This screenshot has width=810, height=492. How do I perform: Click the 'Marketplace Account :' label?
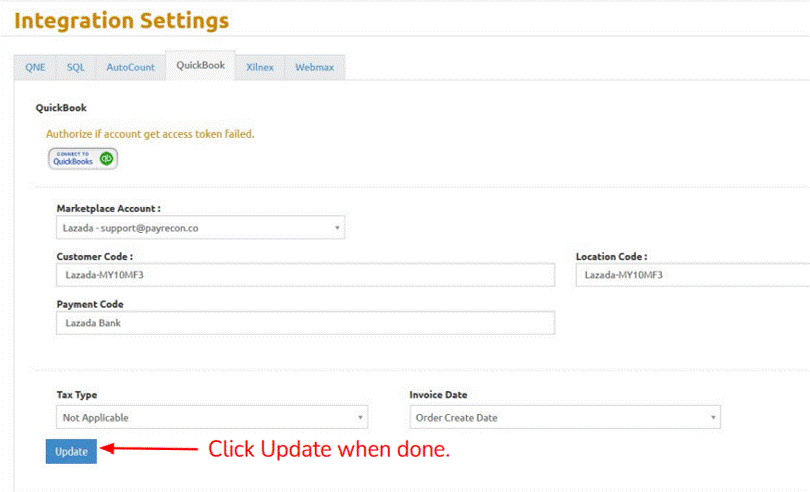click(x=108, y=208)
